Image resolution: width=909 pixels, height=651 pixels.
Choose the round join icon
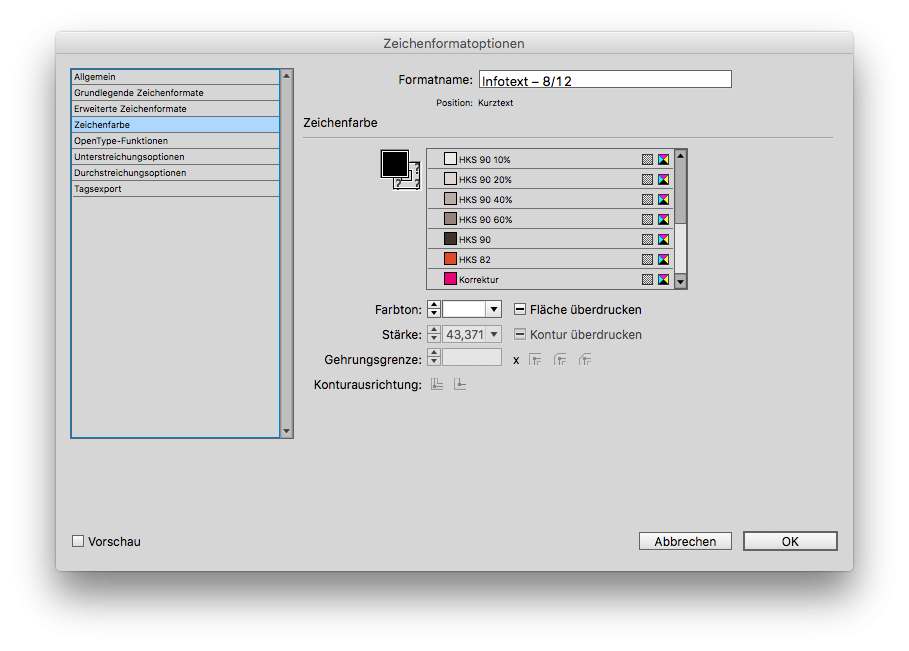tap(560, 360)
